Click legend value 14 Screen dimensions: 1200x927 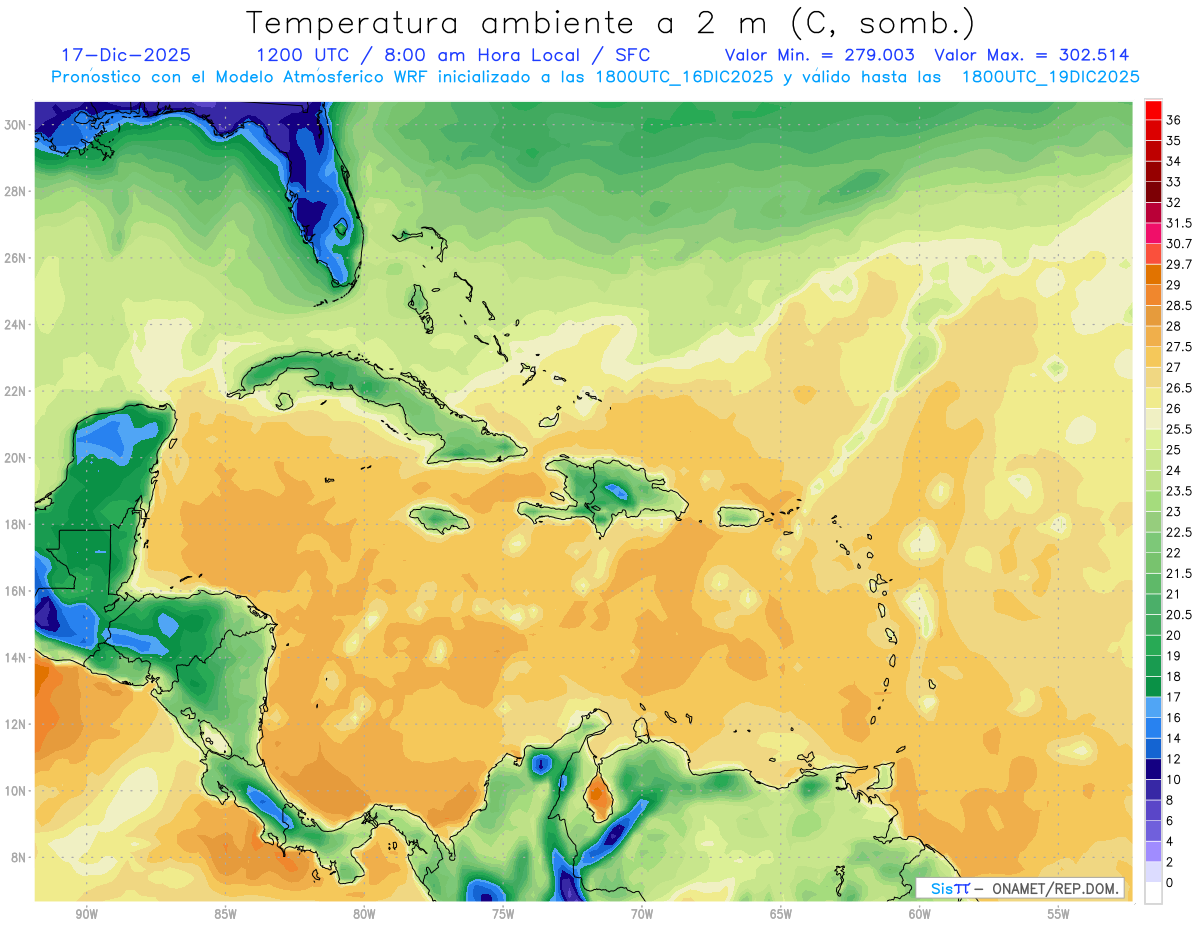click(x=1174, y=738)
